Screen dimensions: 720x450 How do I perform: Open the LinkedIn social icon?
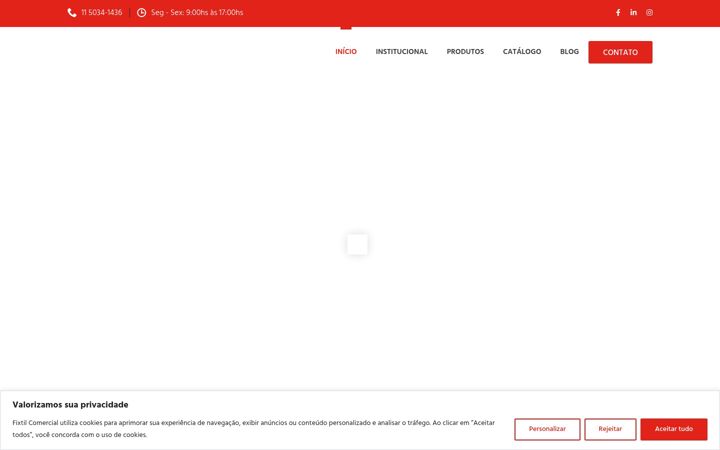633,12
